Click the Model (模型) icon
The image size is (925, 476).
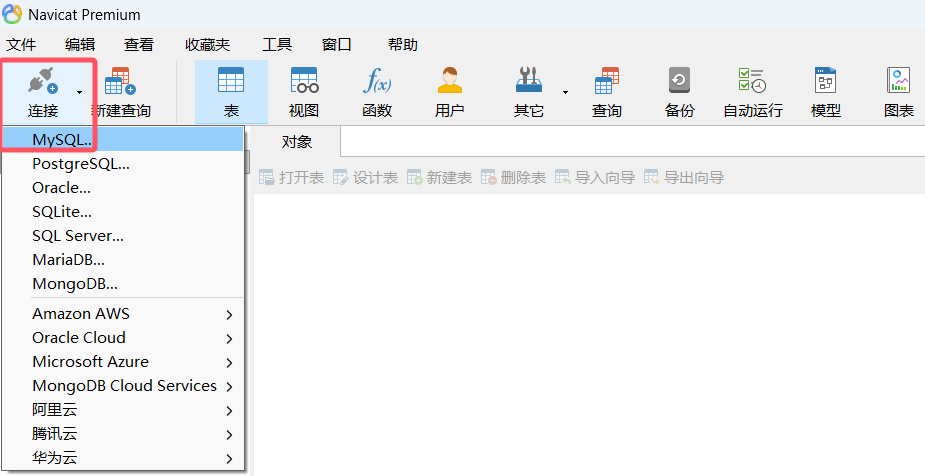[x=825, y=80]
